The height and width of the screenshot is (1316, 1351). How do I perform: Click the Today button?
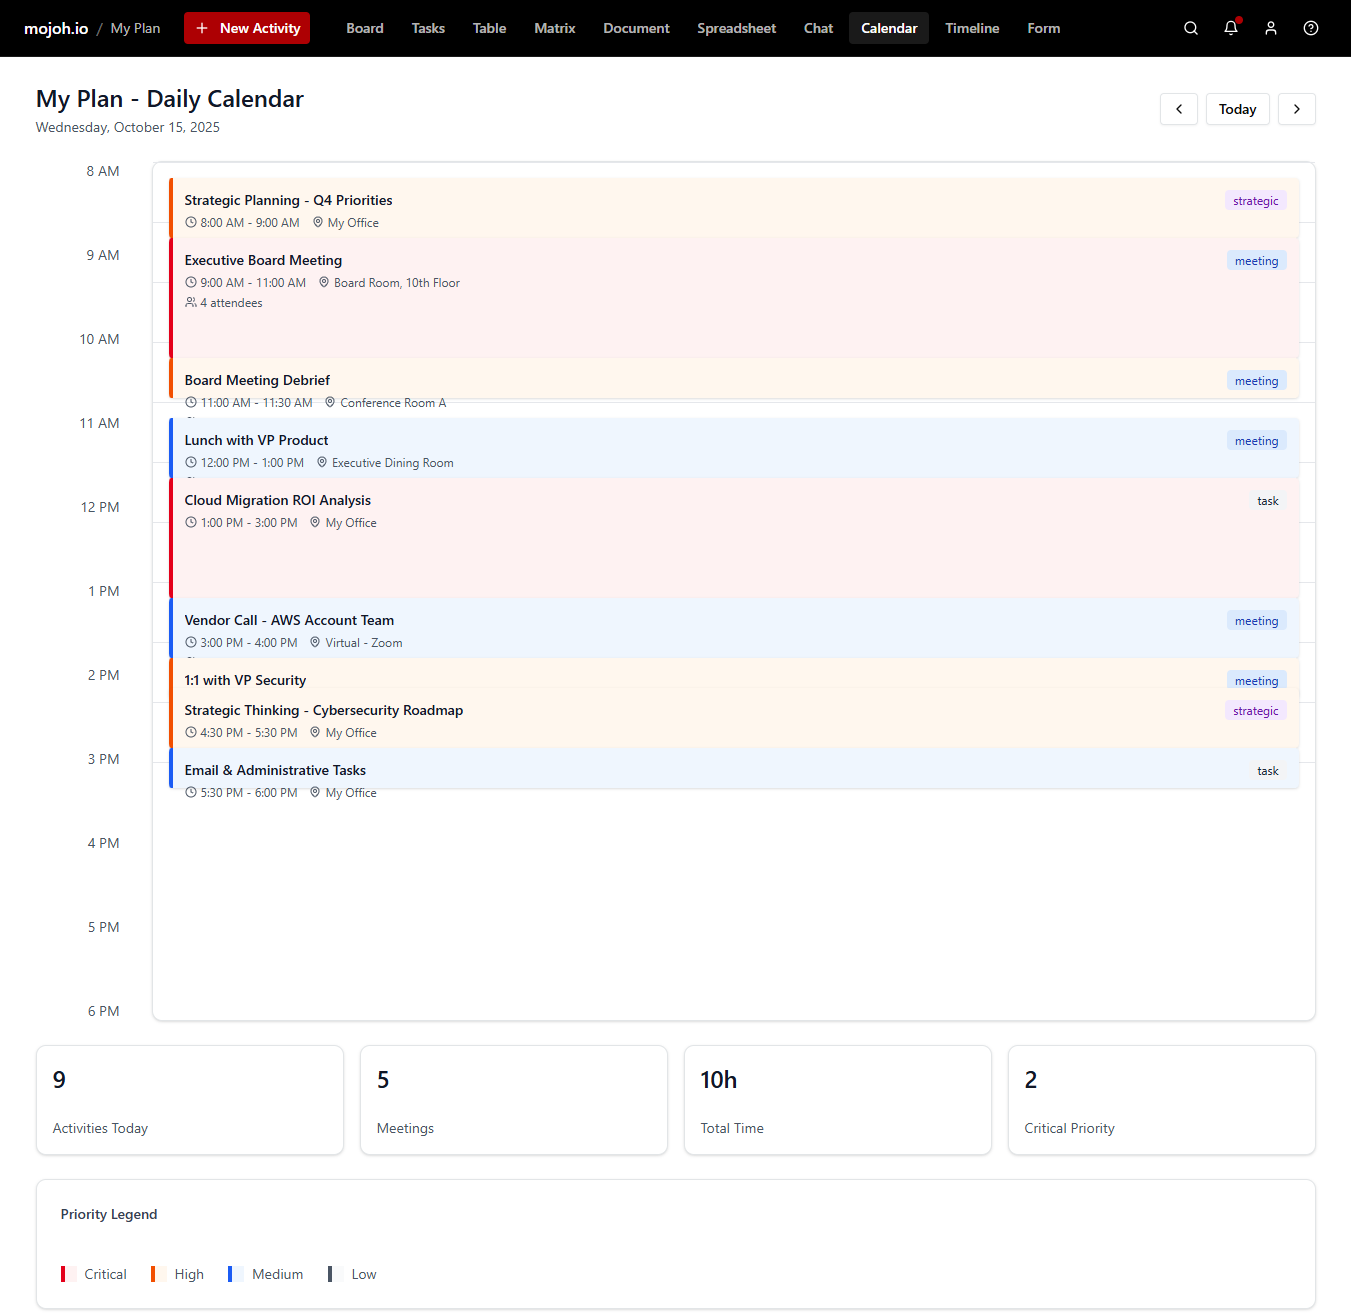tap(1237, 109)
